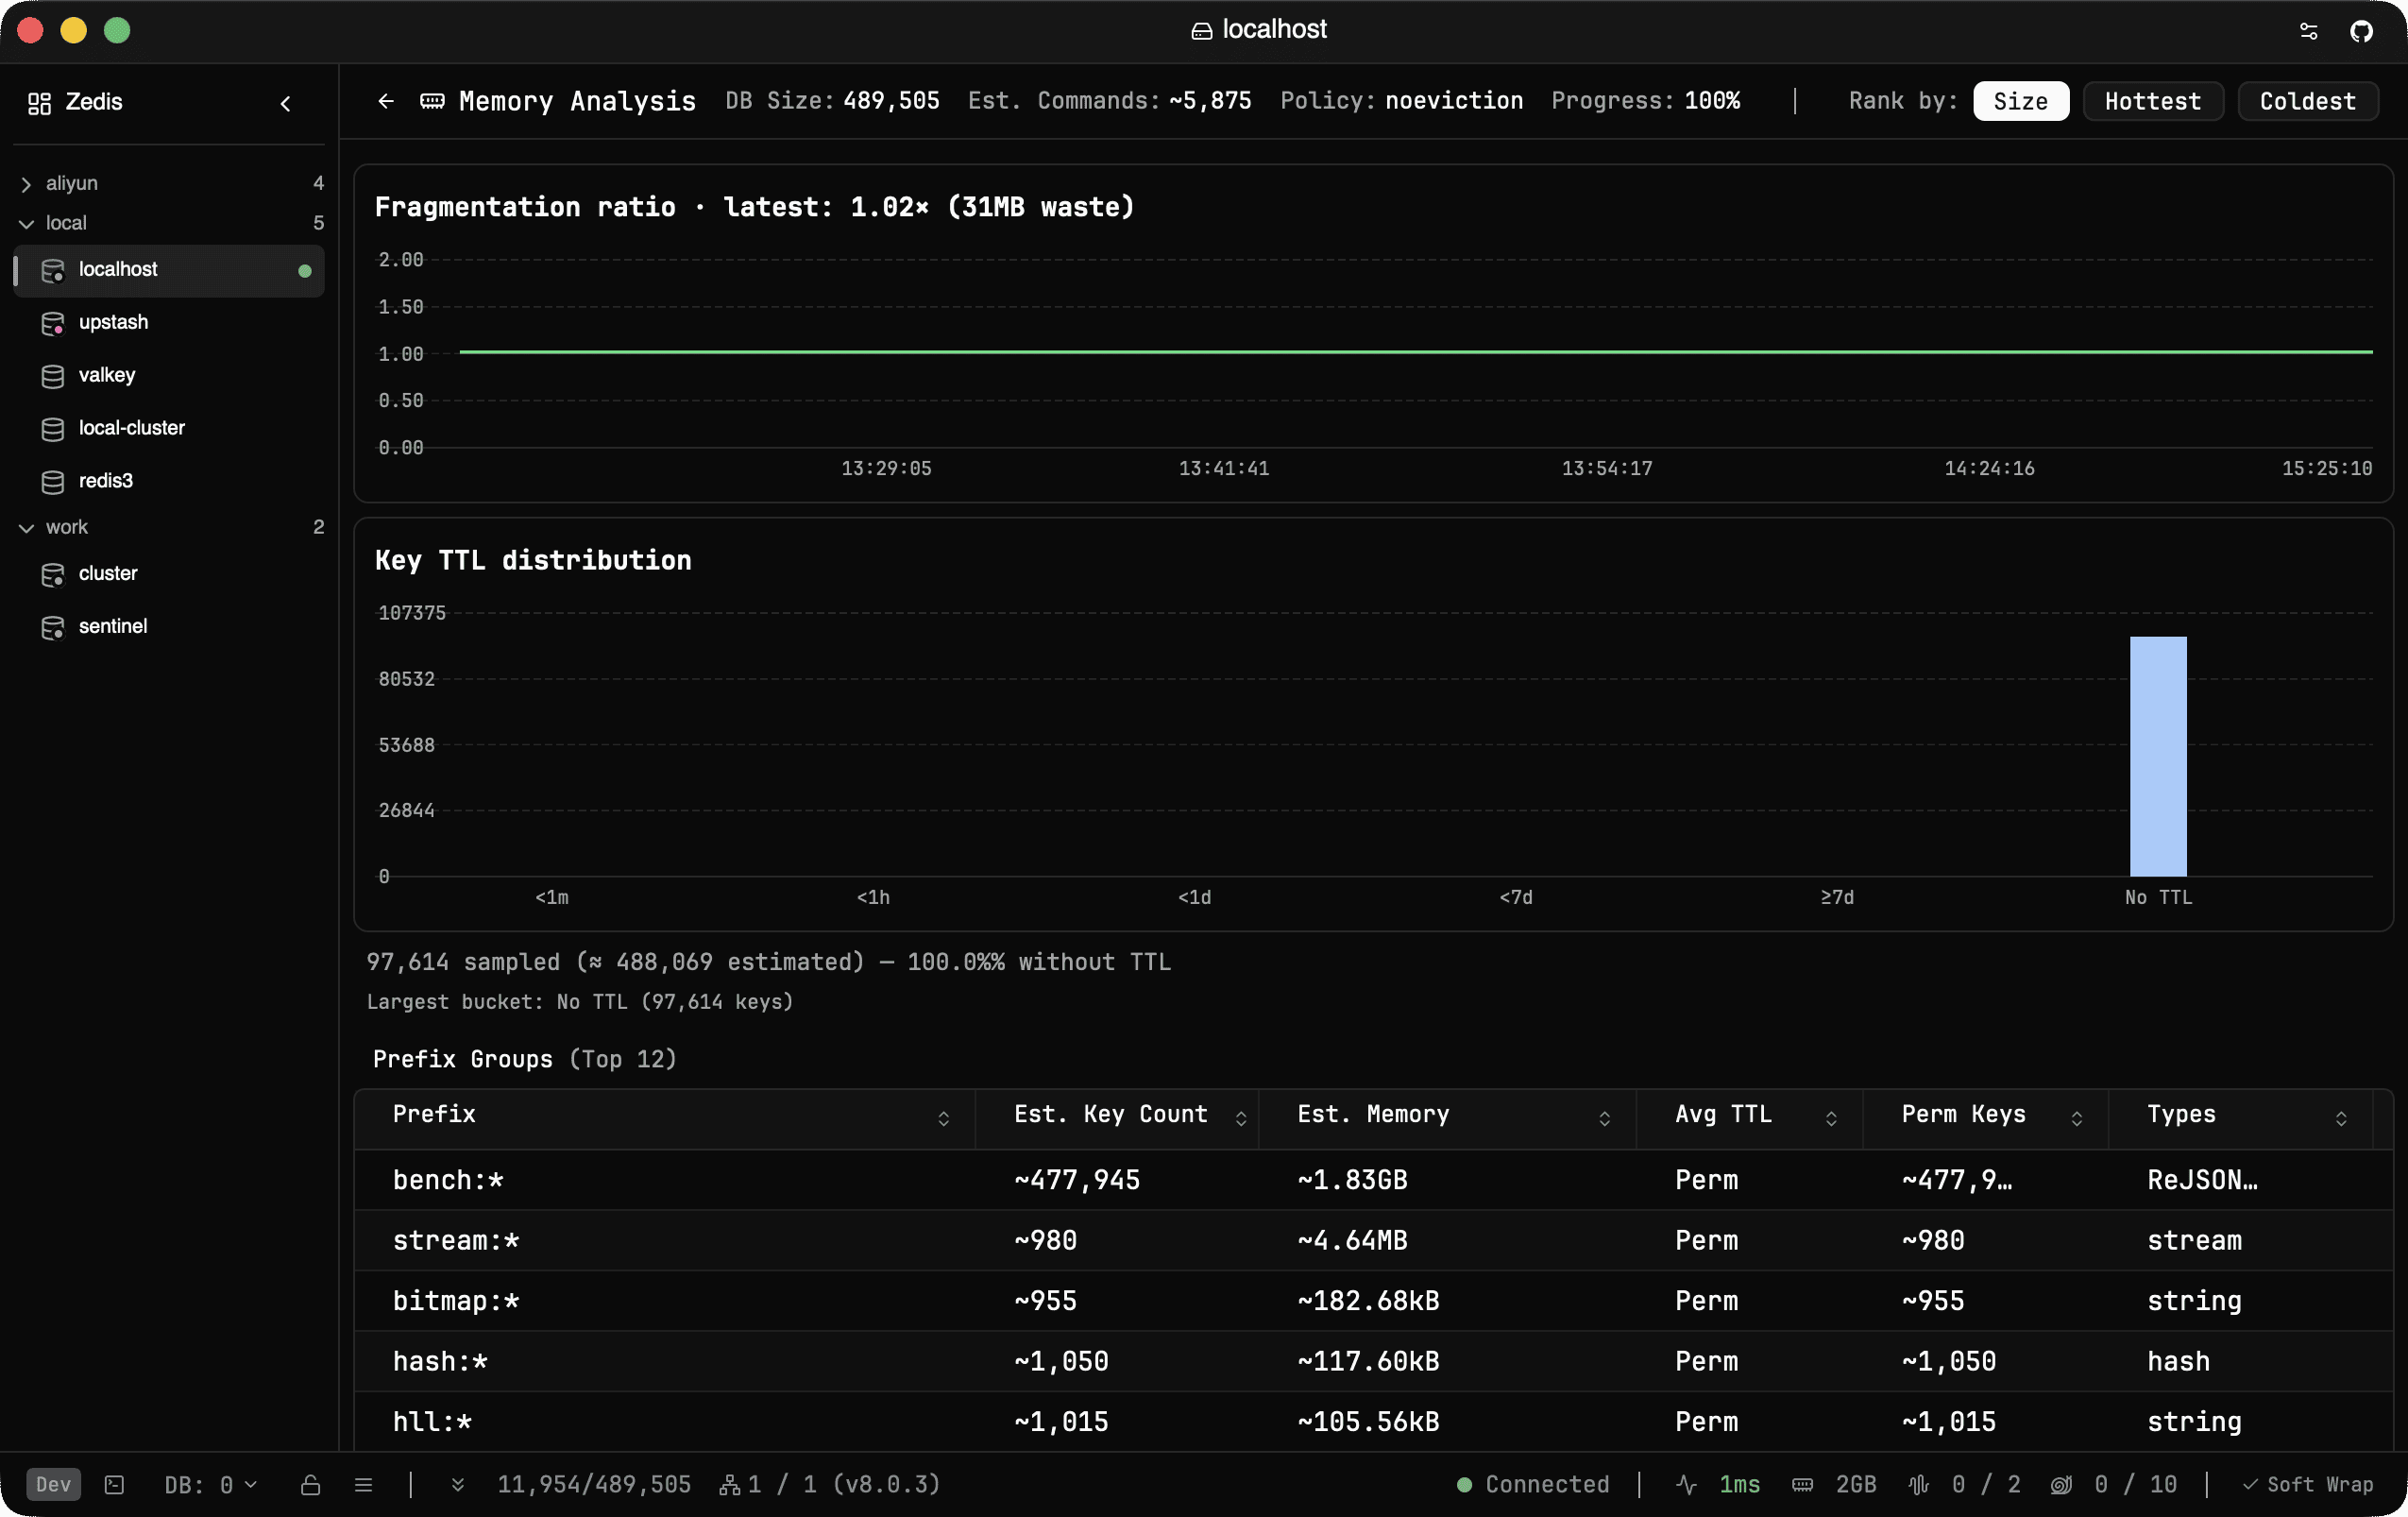The image size is (2408, 1517).
Task: Collapse the sidebar with the left chevron
Action: pyautogui.click(x=286, y=103)
